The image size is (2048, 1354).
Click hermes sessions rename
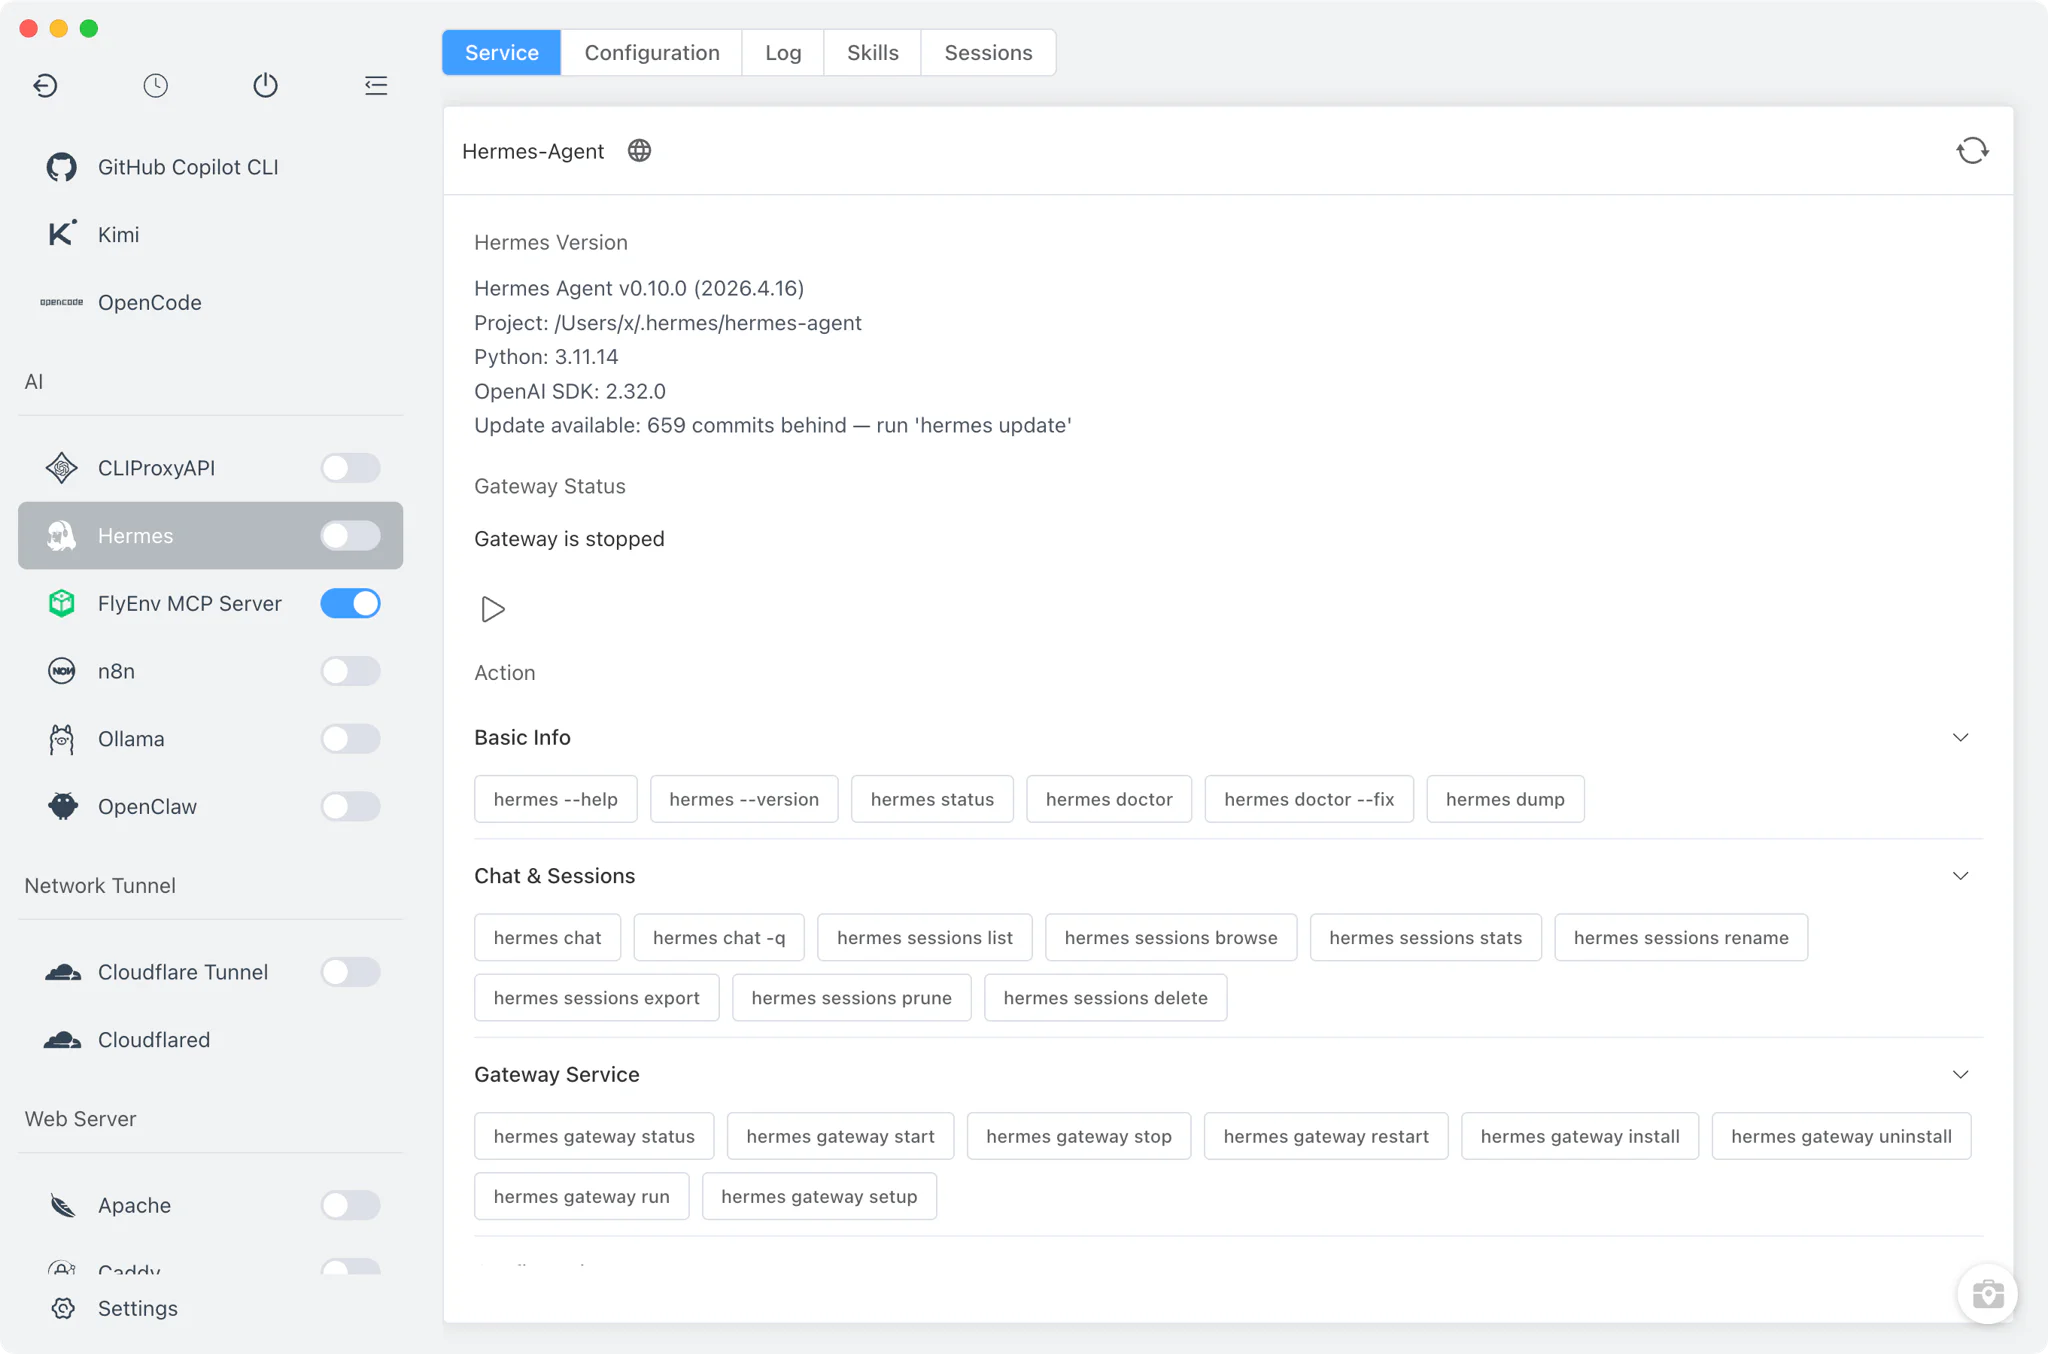coord(1681,937)
